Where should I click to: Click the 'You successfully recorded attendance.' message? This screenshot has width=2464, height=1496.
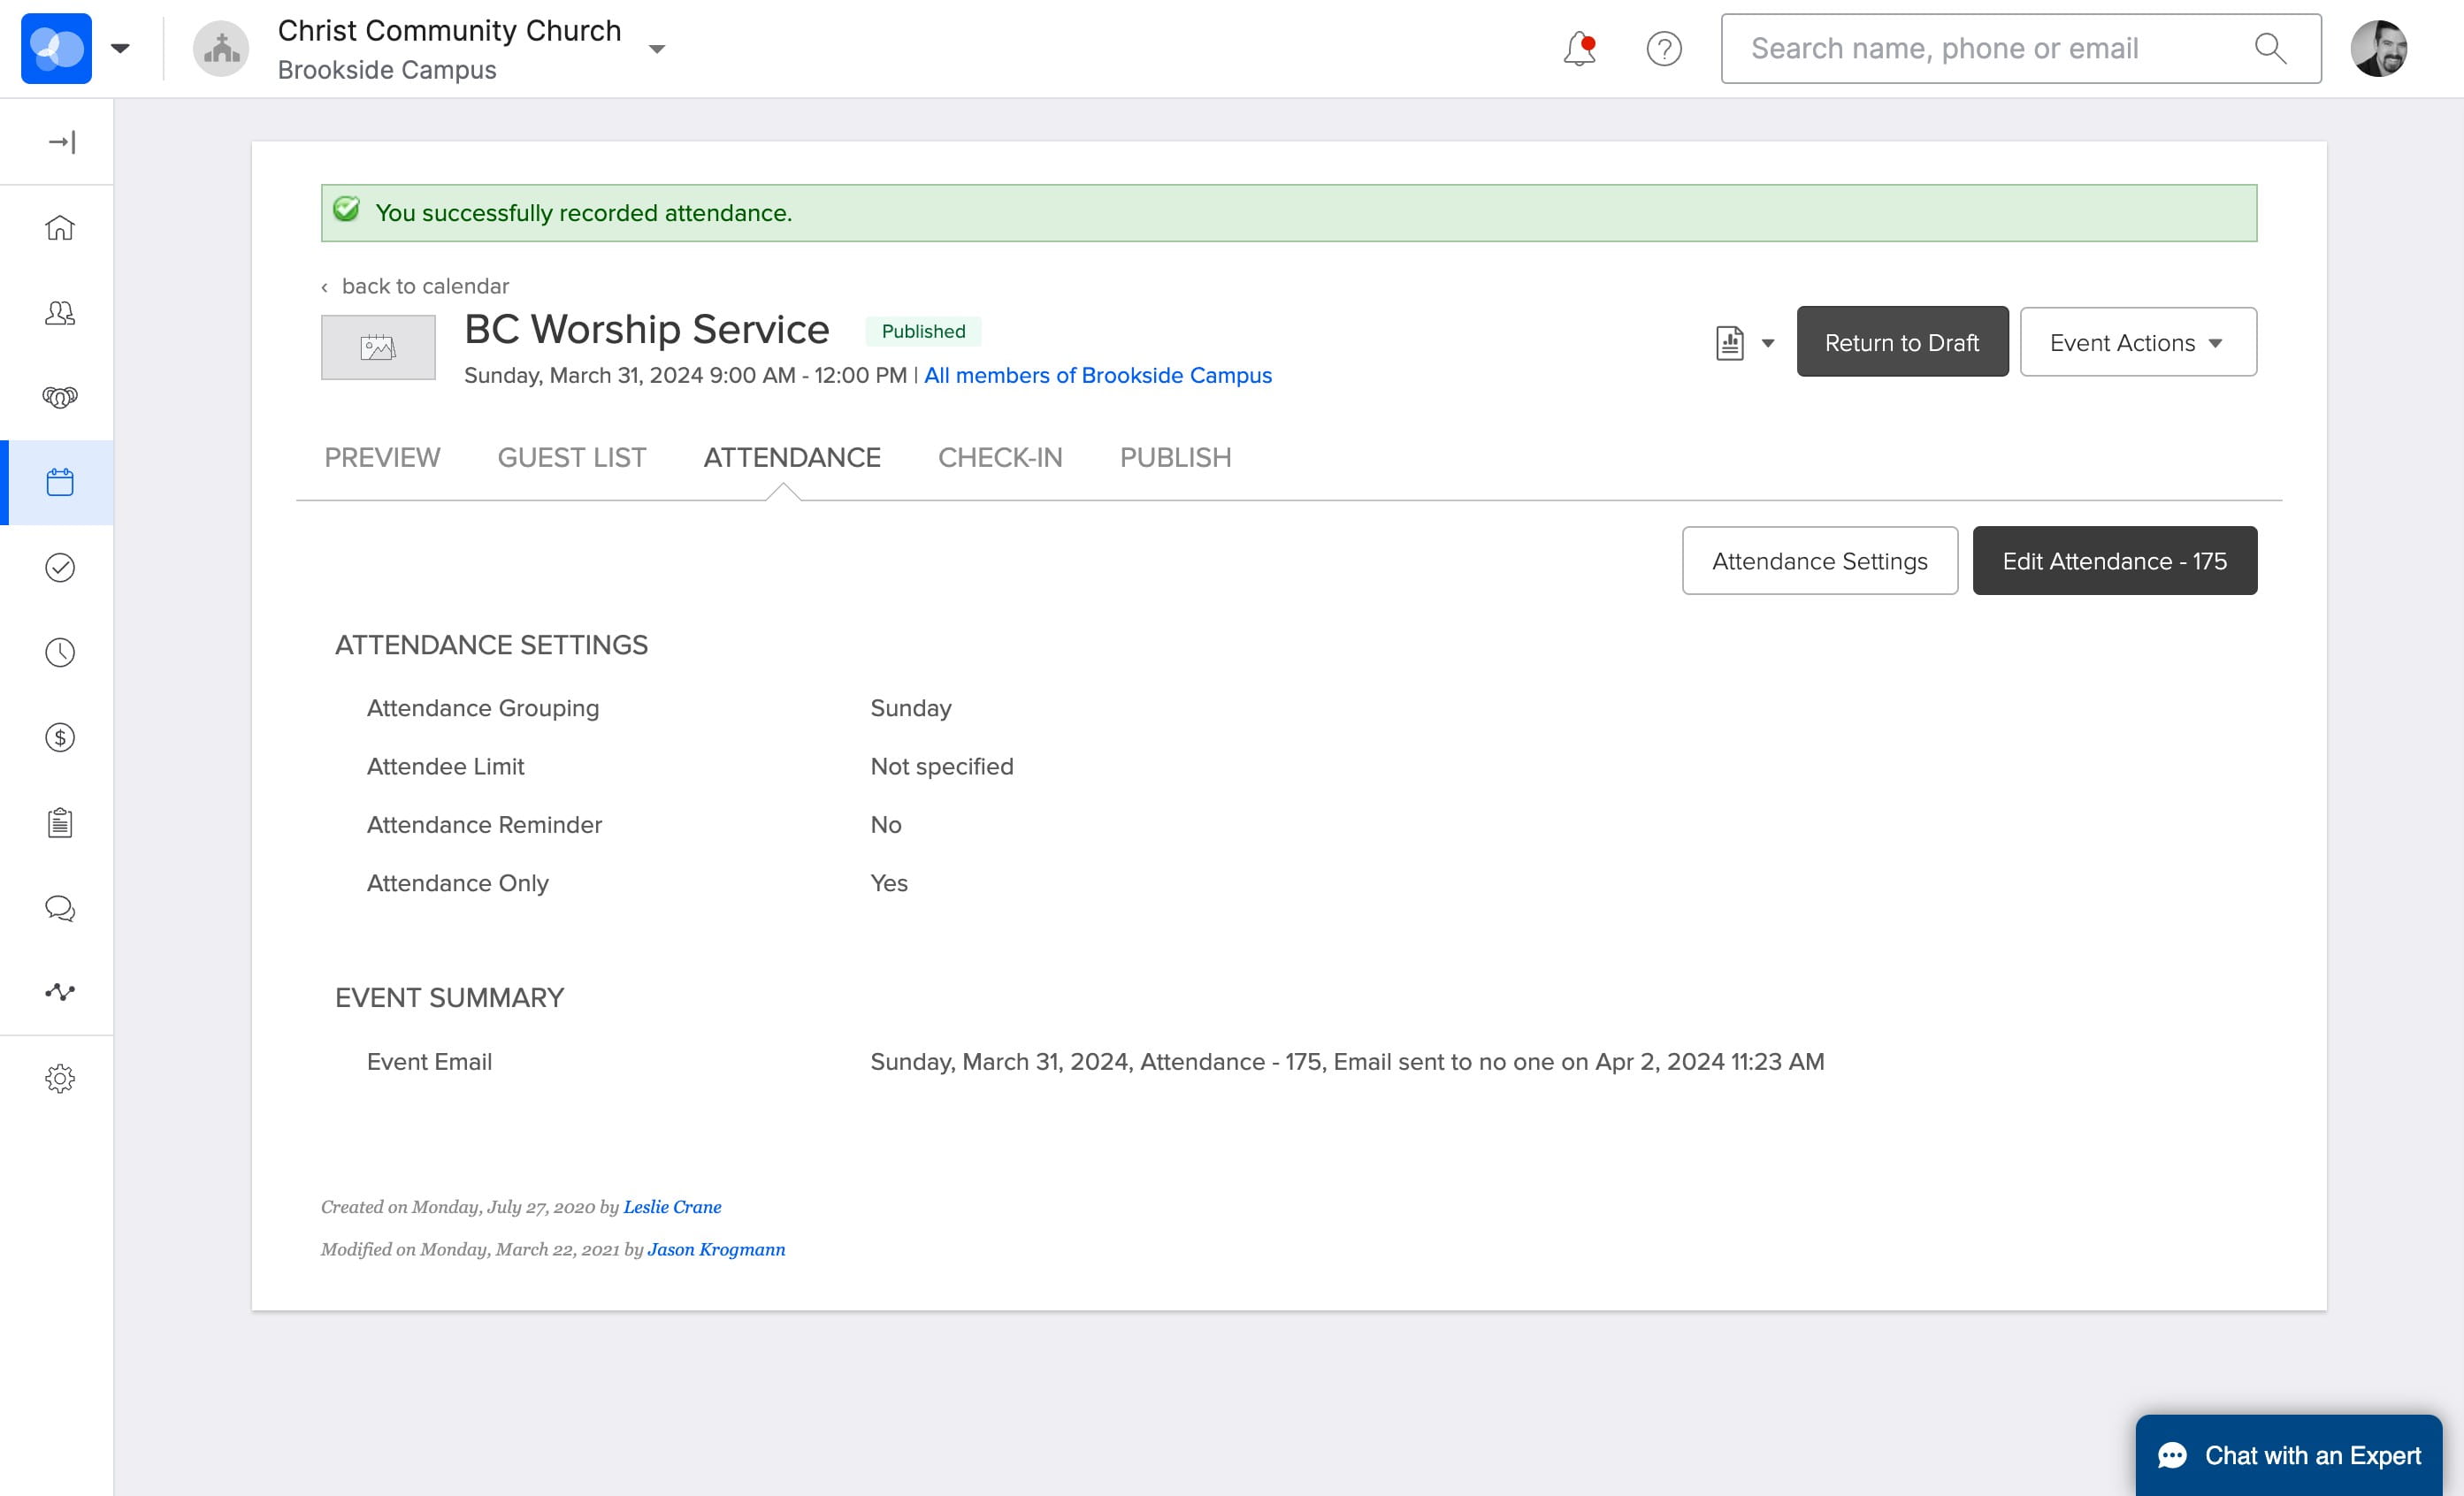coord(584,213)
